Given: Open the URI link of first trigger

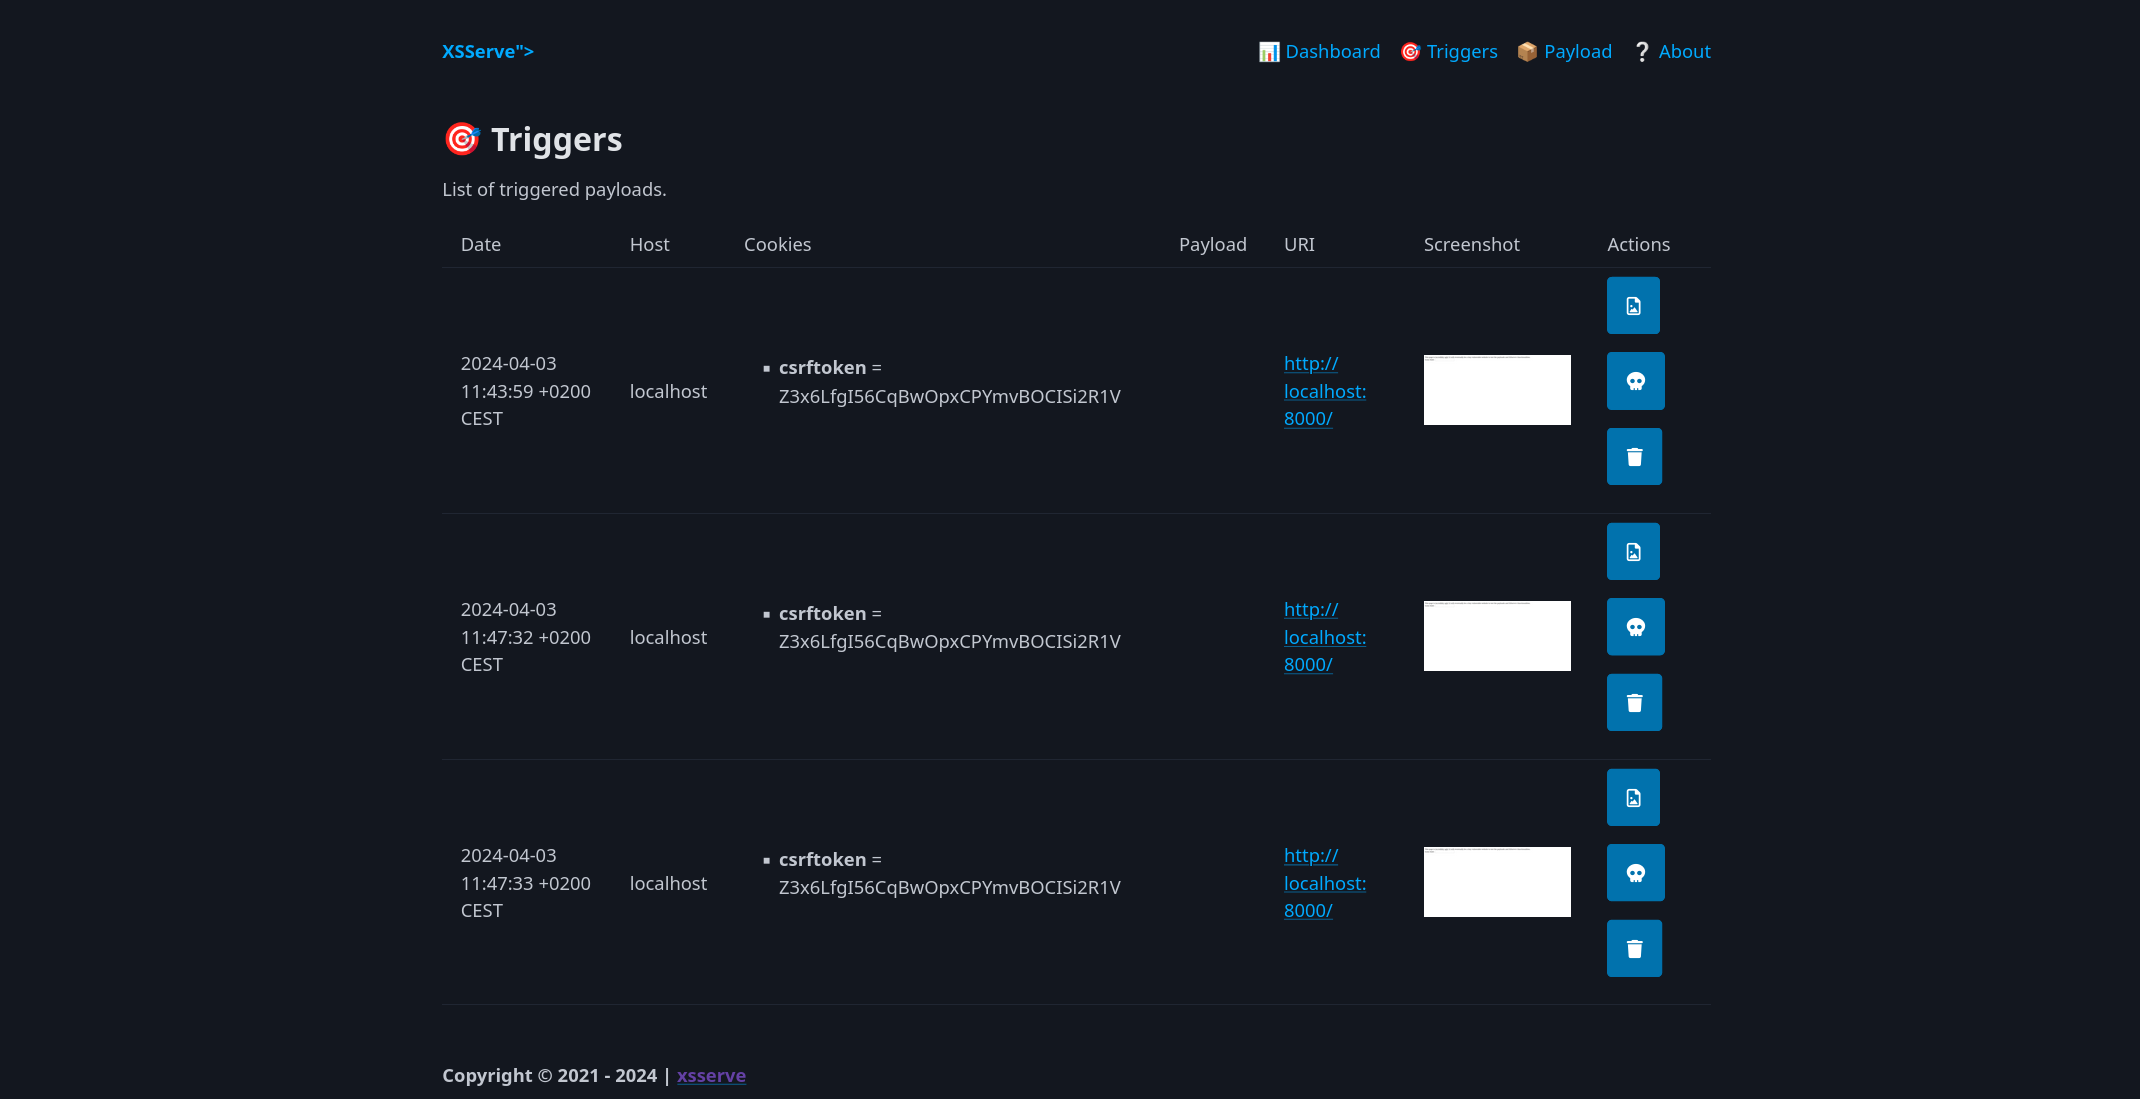Looking at the screenshot, I should [1324, 391].
